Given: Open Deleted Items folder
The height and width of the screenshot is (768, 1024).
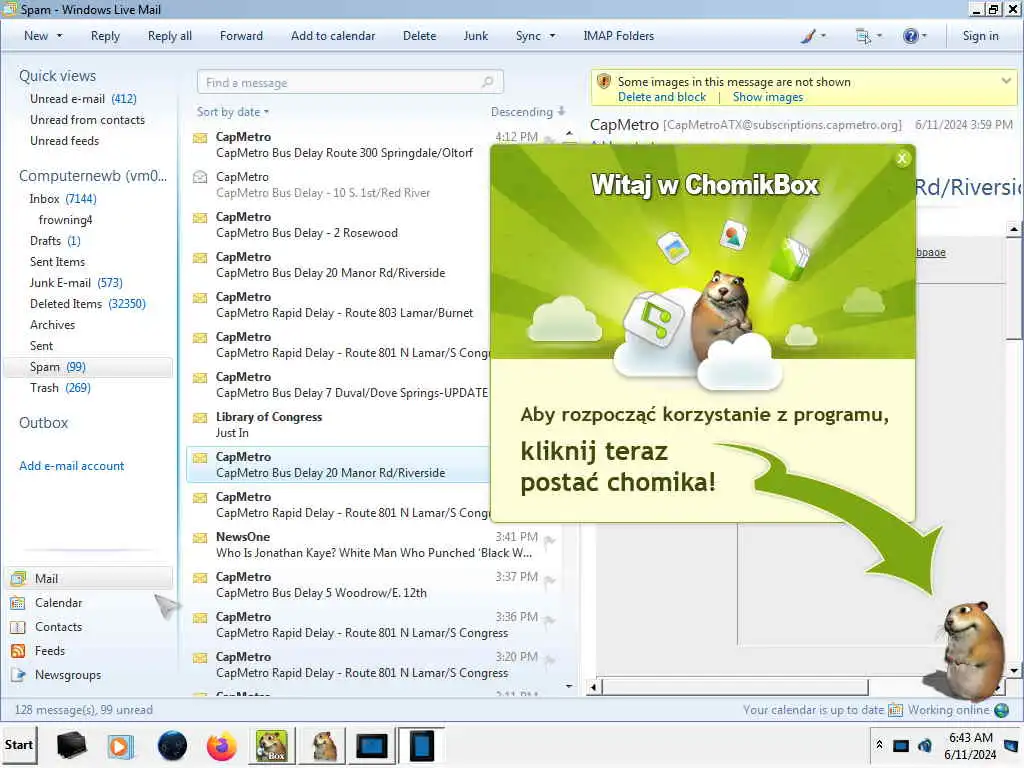Looking at the screenshot, I should [x=88, y=304].
